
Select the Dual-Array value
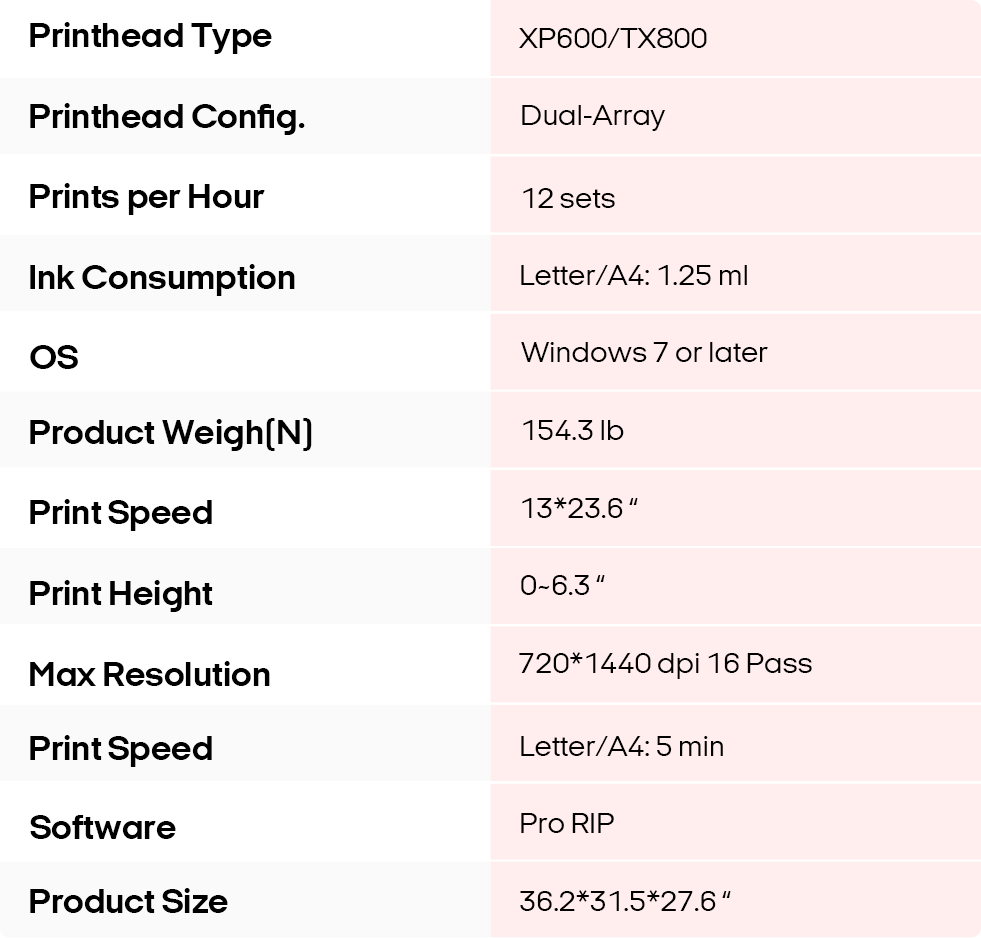pos(592,116)
